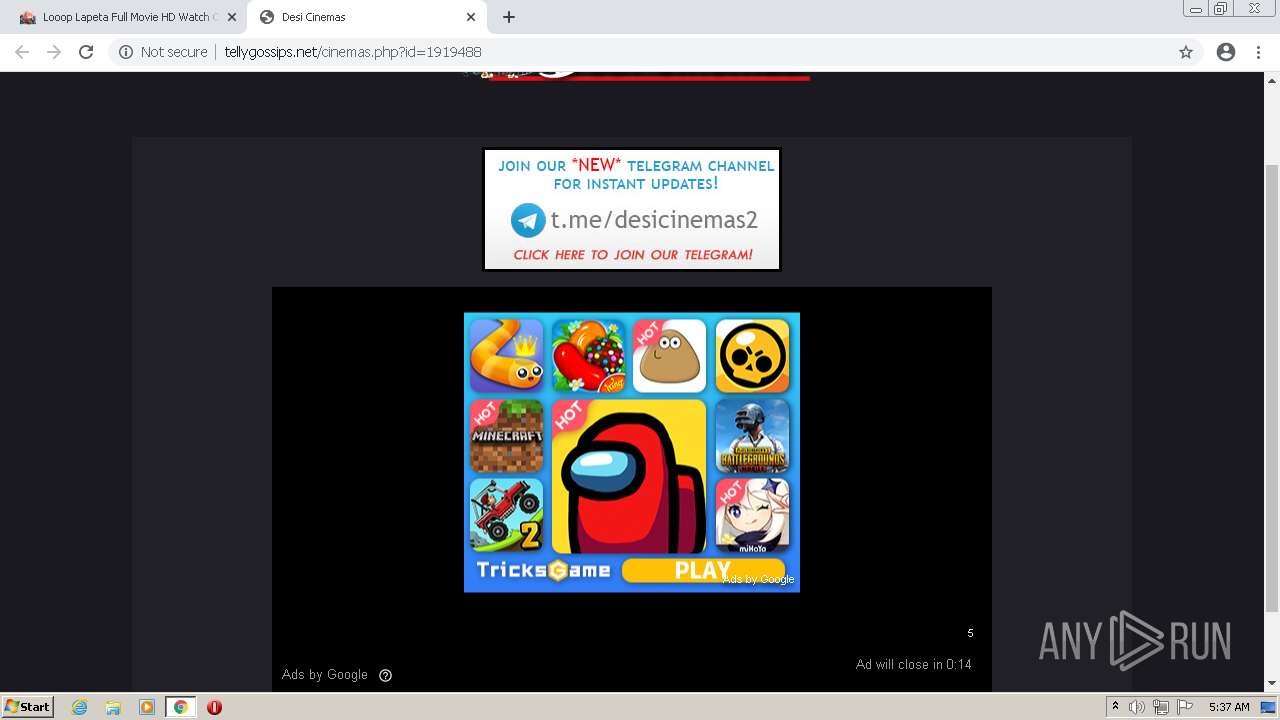Click the volume speaker tray icon
The image size is (1280, 720).
[x=1137, y=707]
